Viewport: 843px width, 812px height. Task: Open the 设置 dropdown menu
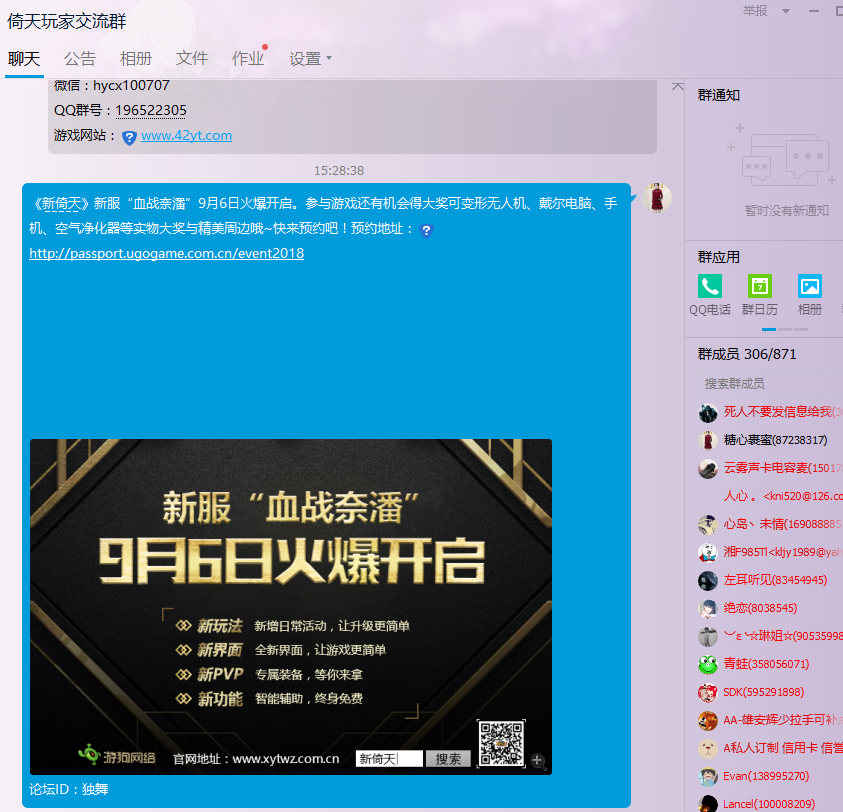point(310,59)
